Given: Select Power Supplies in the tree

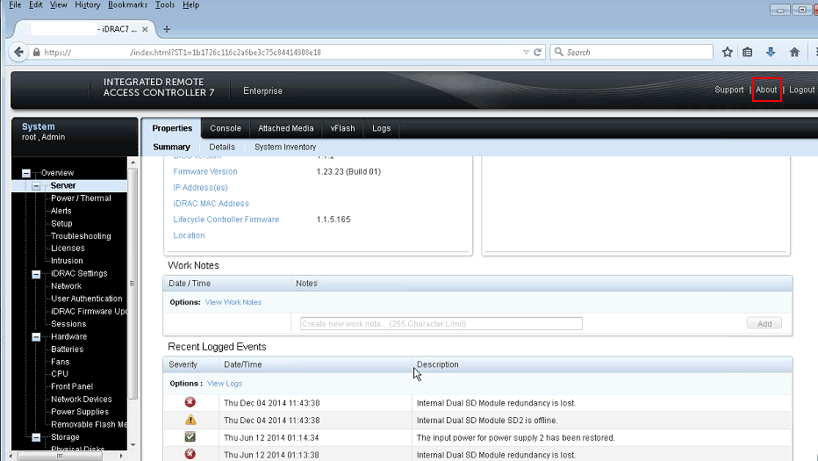Looking at the screenshot, I should (80, 412).
